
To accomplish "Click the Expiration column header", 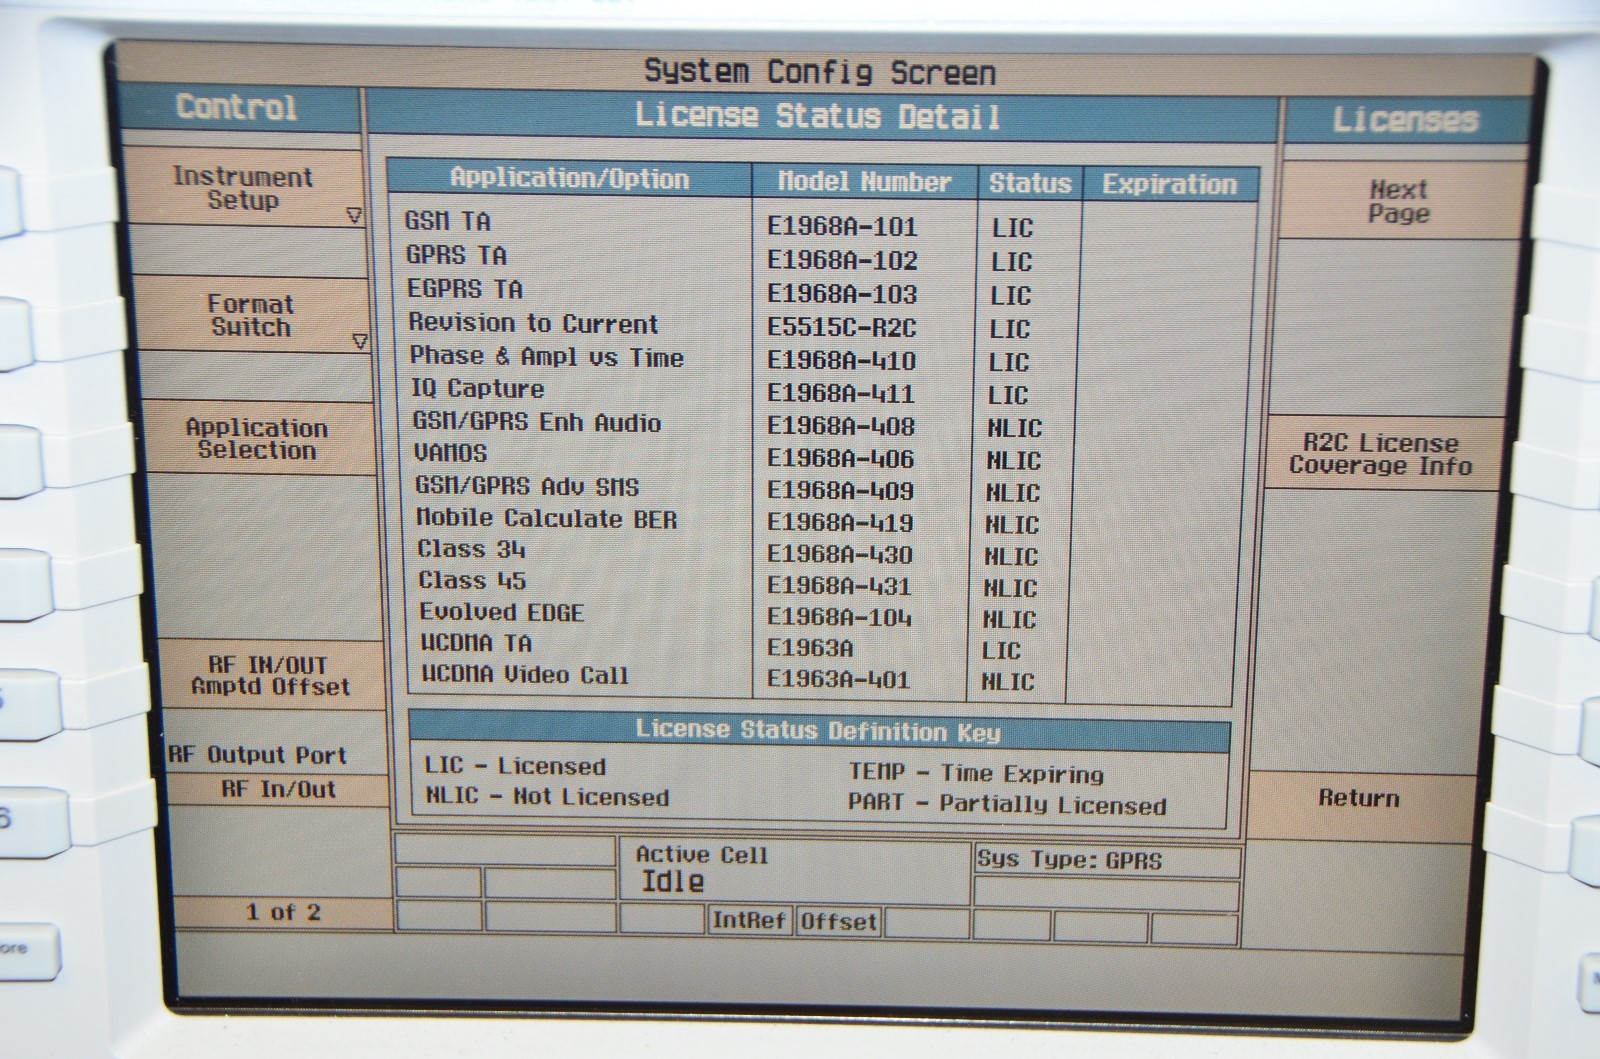I will pos(1169,185).
